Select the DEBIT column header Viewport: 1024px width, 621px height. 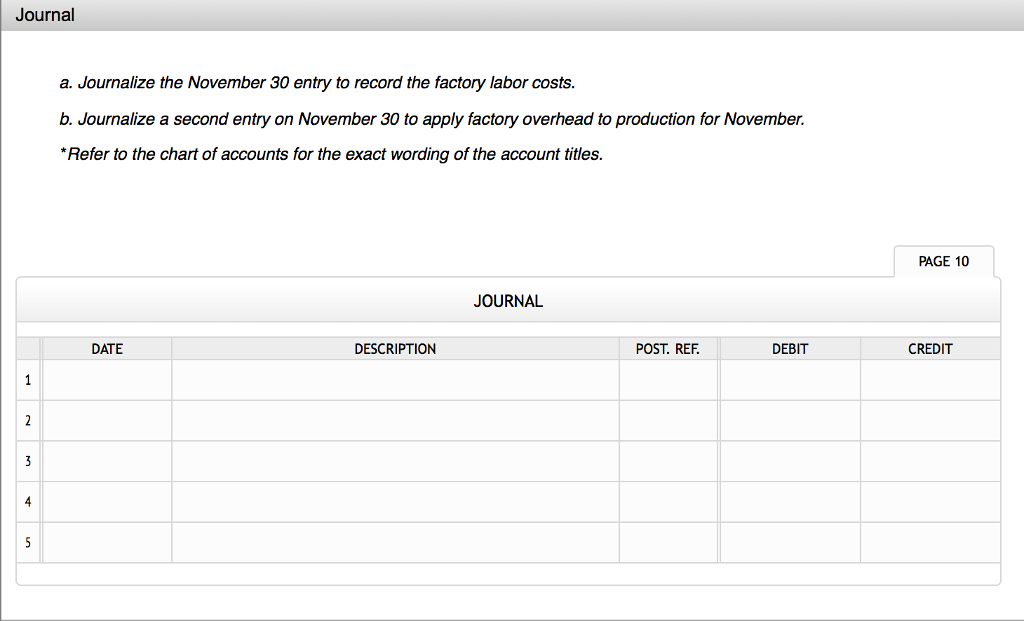[789, 348]
